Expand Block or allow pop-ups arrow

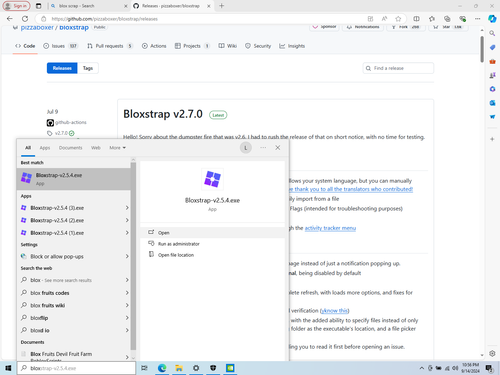(x=127, y=256)
